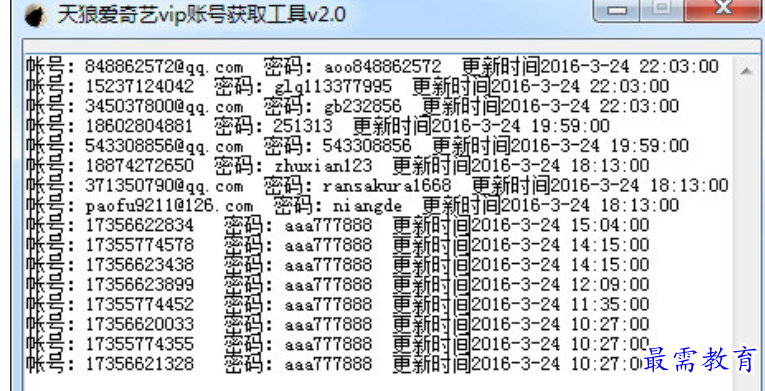This screenshot has width=765, height=391.
Task: Select password 251313
Action: pyautogui.click(x=303, y=126)
